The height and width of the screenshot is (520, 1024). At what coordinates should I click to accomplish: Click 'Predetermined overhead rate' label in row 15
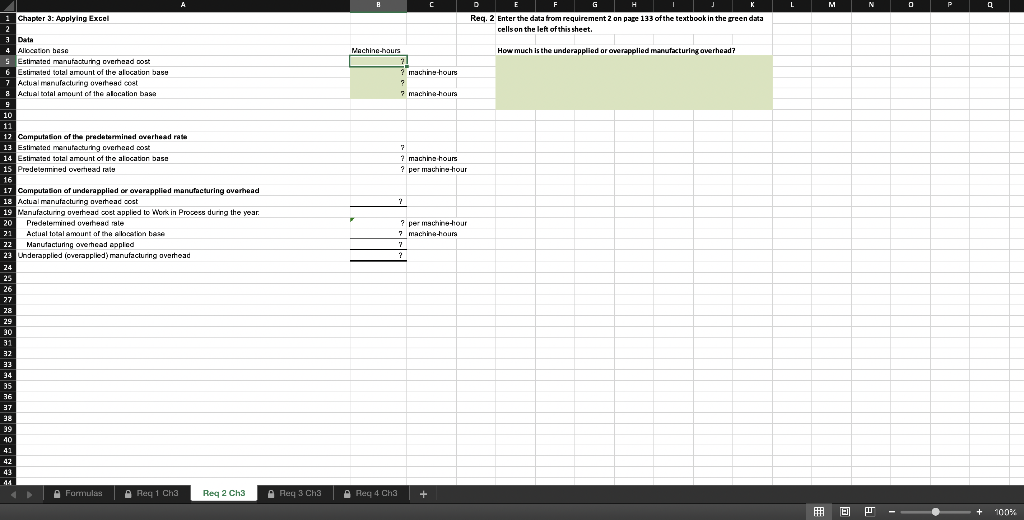click(66, 169)
